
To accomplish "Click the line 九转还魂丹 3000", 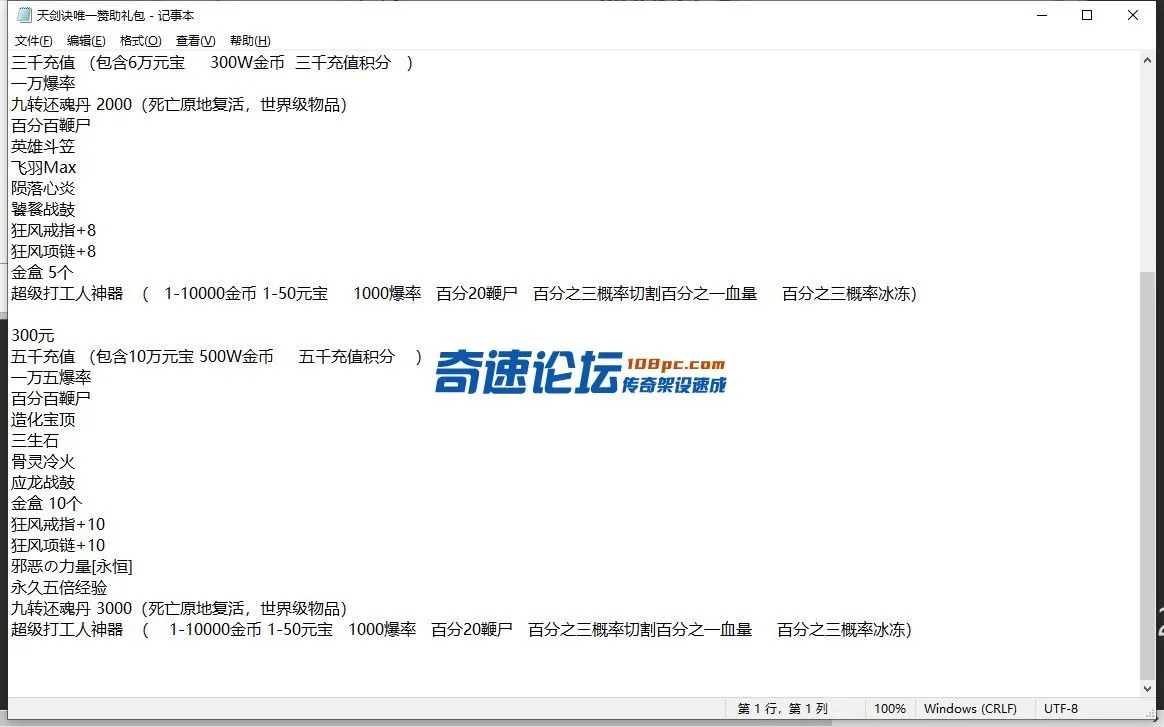I will pos(179,608).
